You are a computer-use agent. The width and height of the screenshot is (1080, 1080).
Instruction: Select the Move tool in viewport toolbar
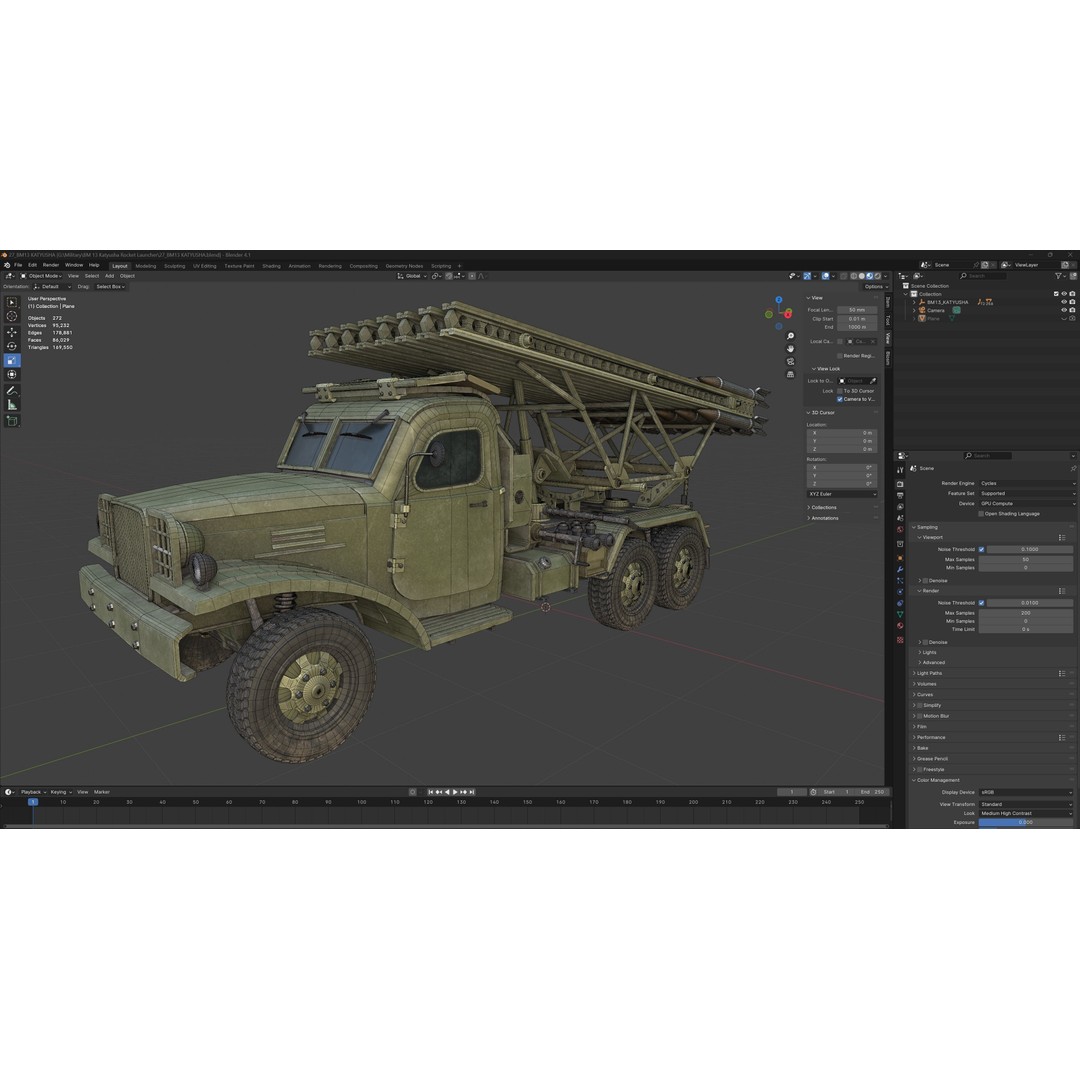[x=11, y=332]
